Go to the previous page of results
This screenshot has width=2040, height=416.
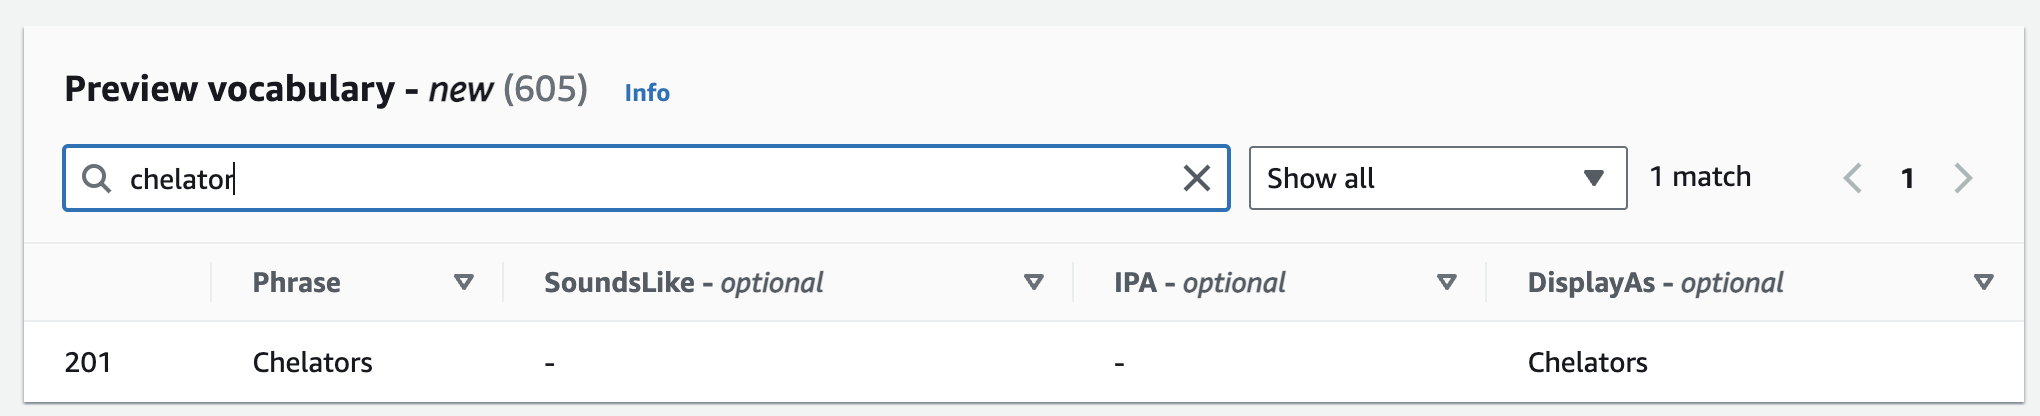pyautogui.click(x=1852, y=178)
